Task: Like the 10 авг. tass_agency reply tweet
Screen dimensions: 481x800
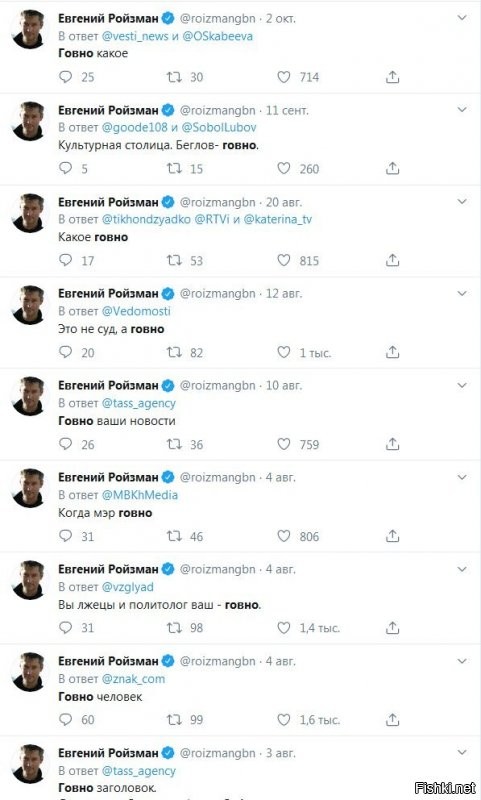Action: coord(284,444)
